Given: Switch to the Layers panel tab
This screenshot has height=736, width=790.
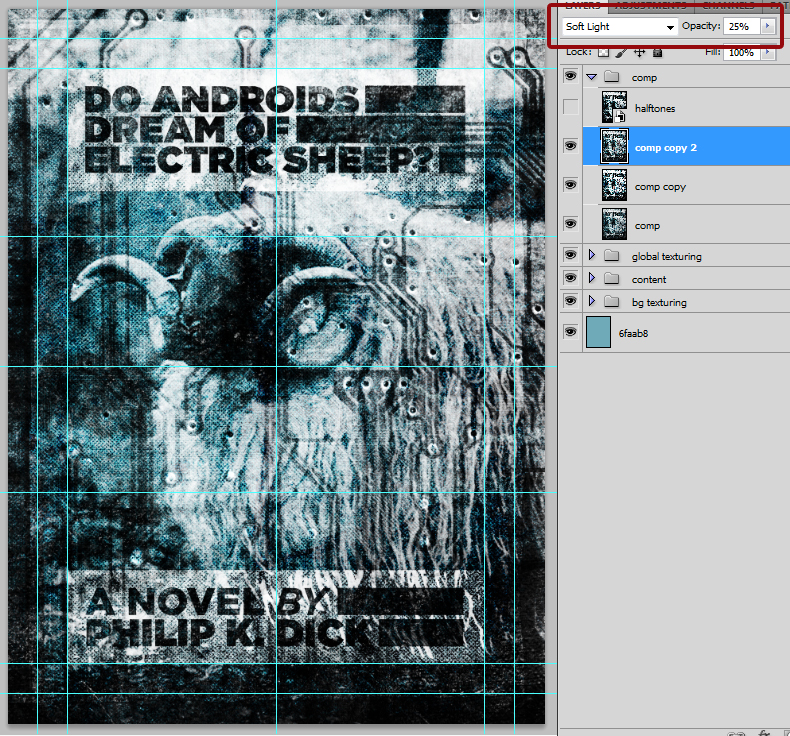Looking at the screenshot, I should [x=582, y=6].
